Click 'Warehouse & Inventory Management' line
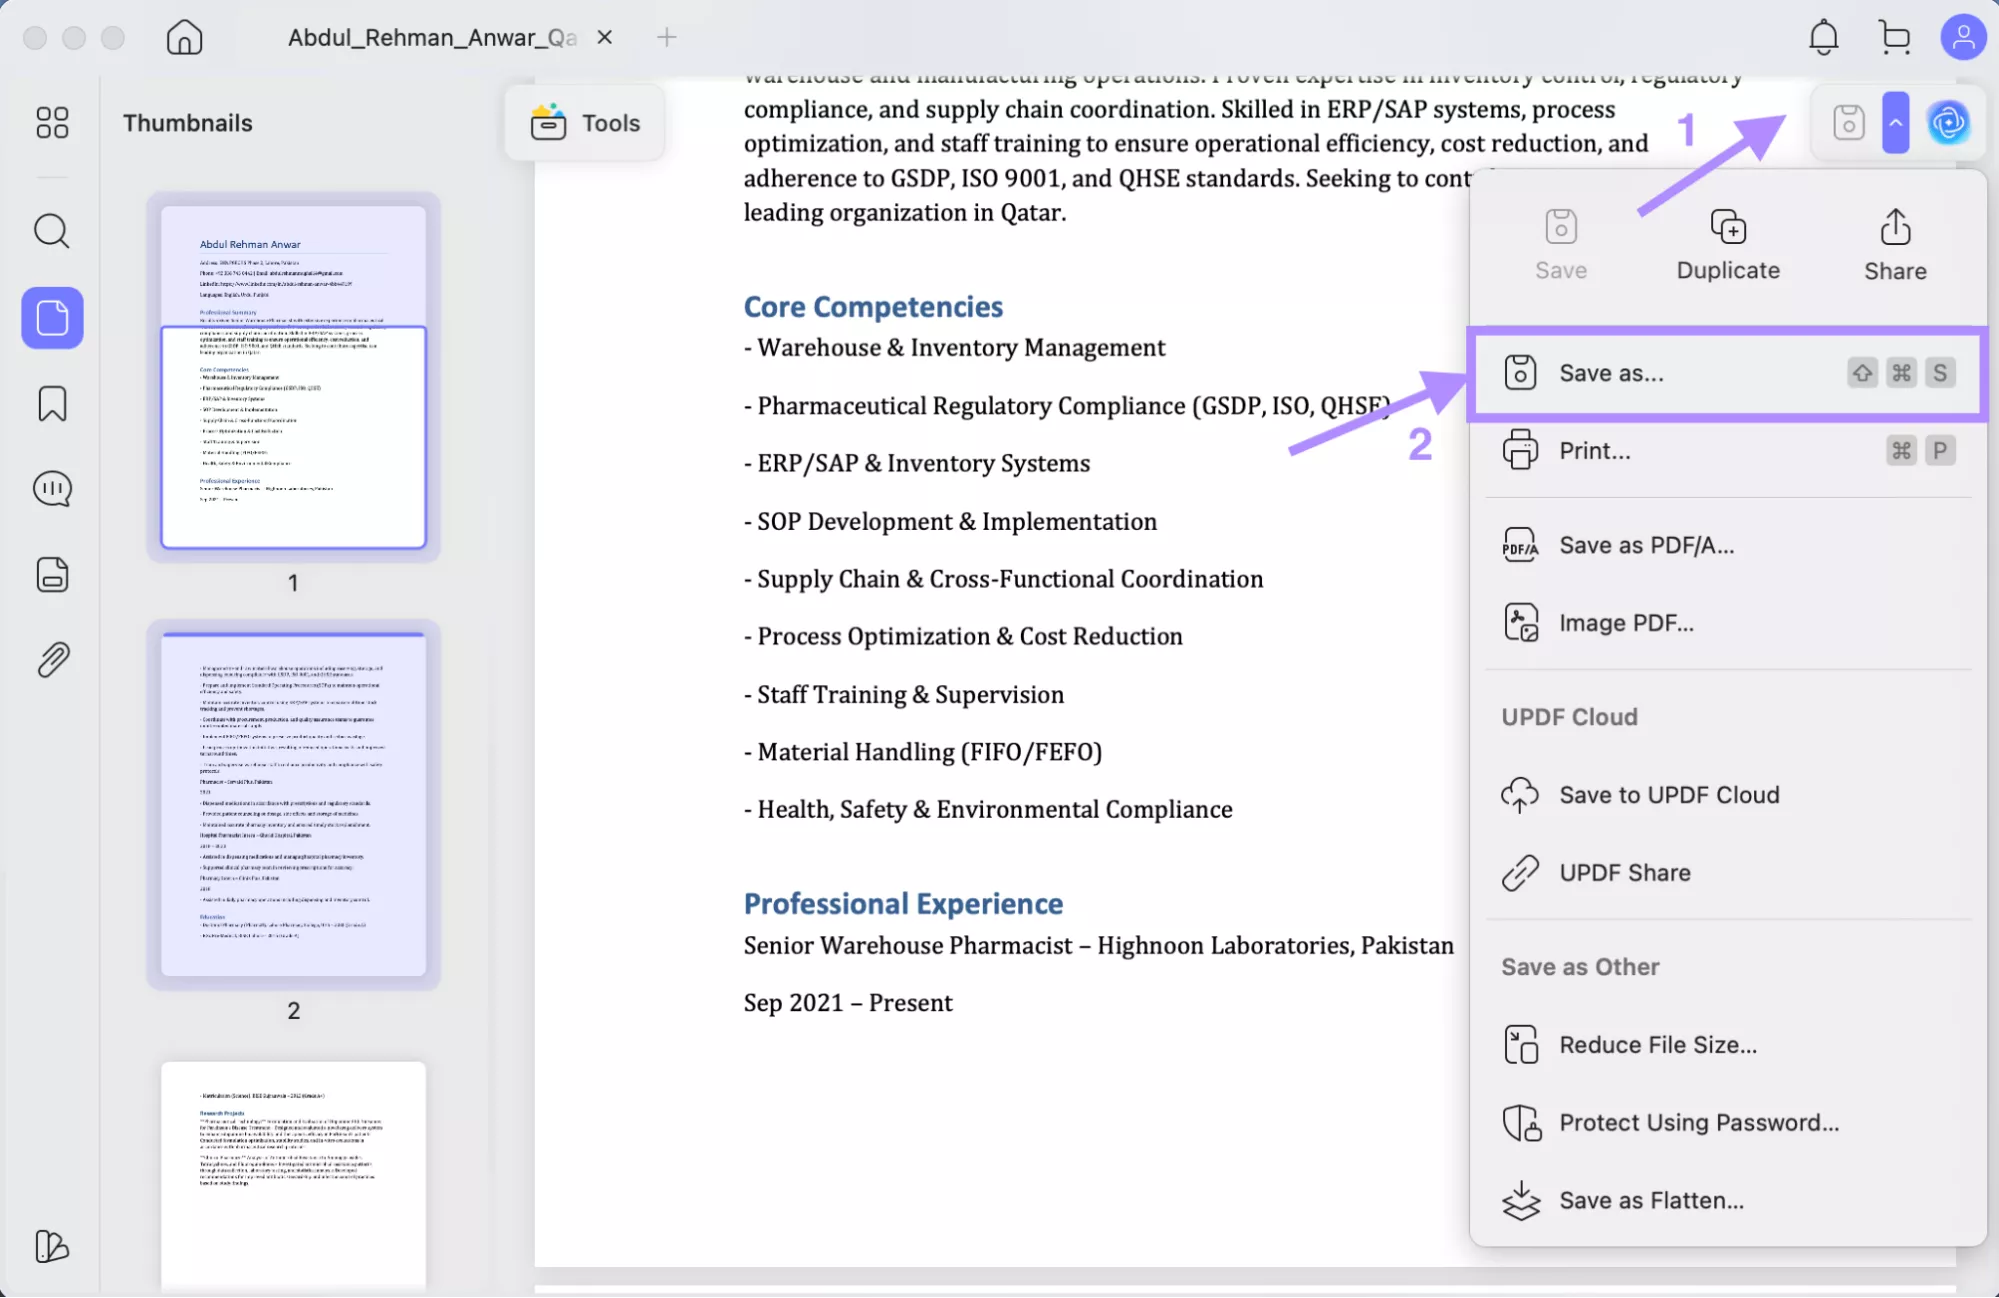This screenshot has width=1999, height=1298. pyautogui.click(x=954, y=348)
